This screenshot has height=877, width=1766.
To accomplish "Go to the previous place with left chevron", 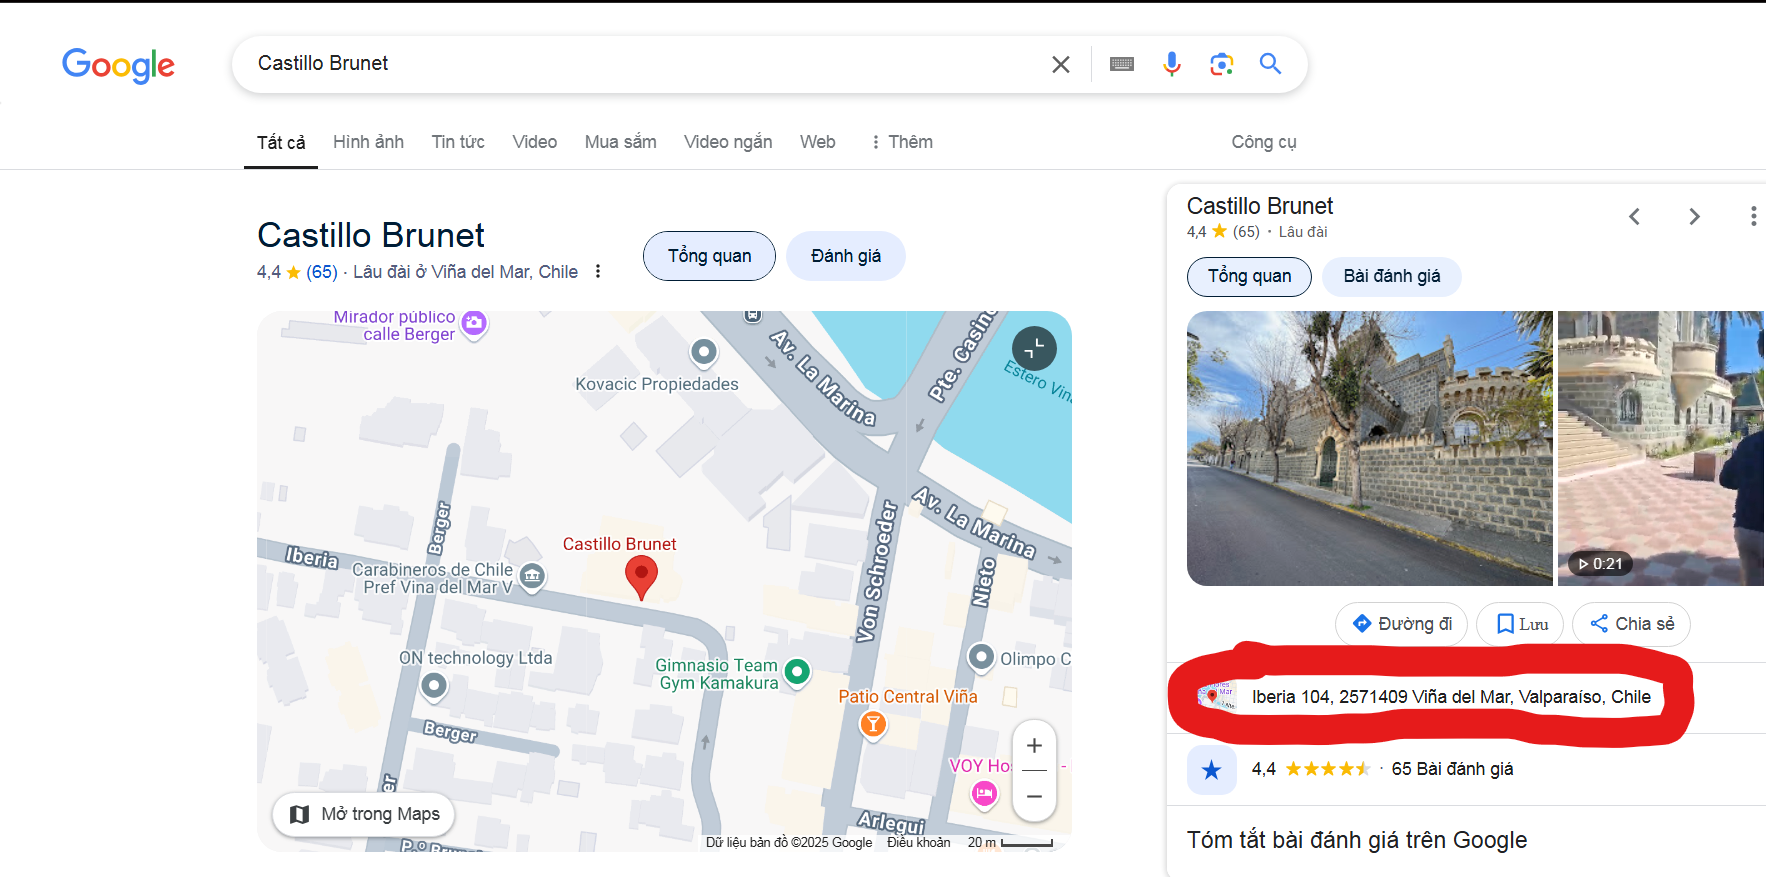I will (x=1634, y=217).
